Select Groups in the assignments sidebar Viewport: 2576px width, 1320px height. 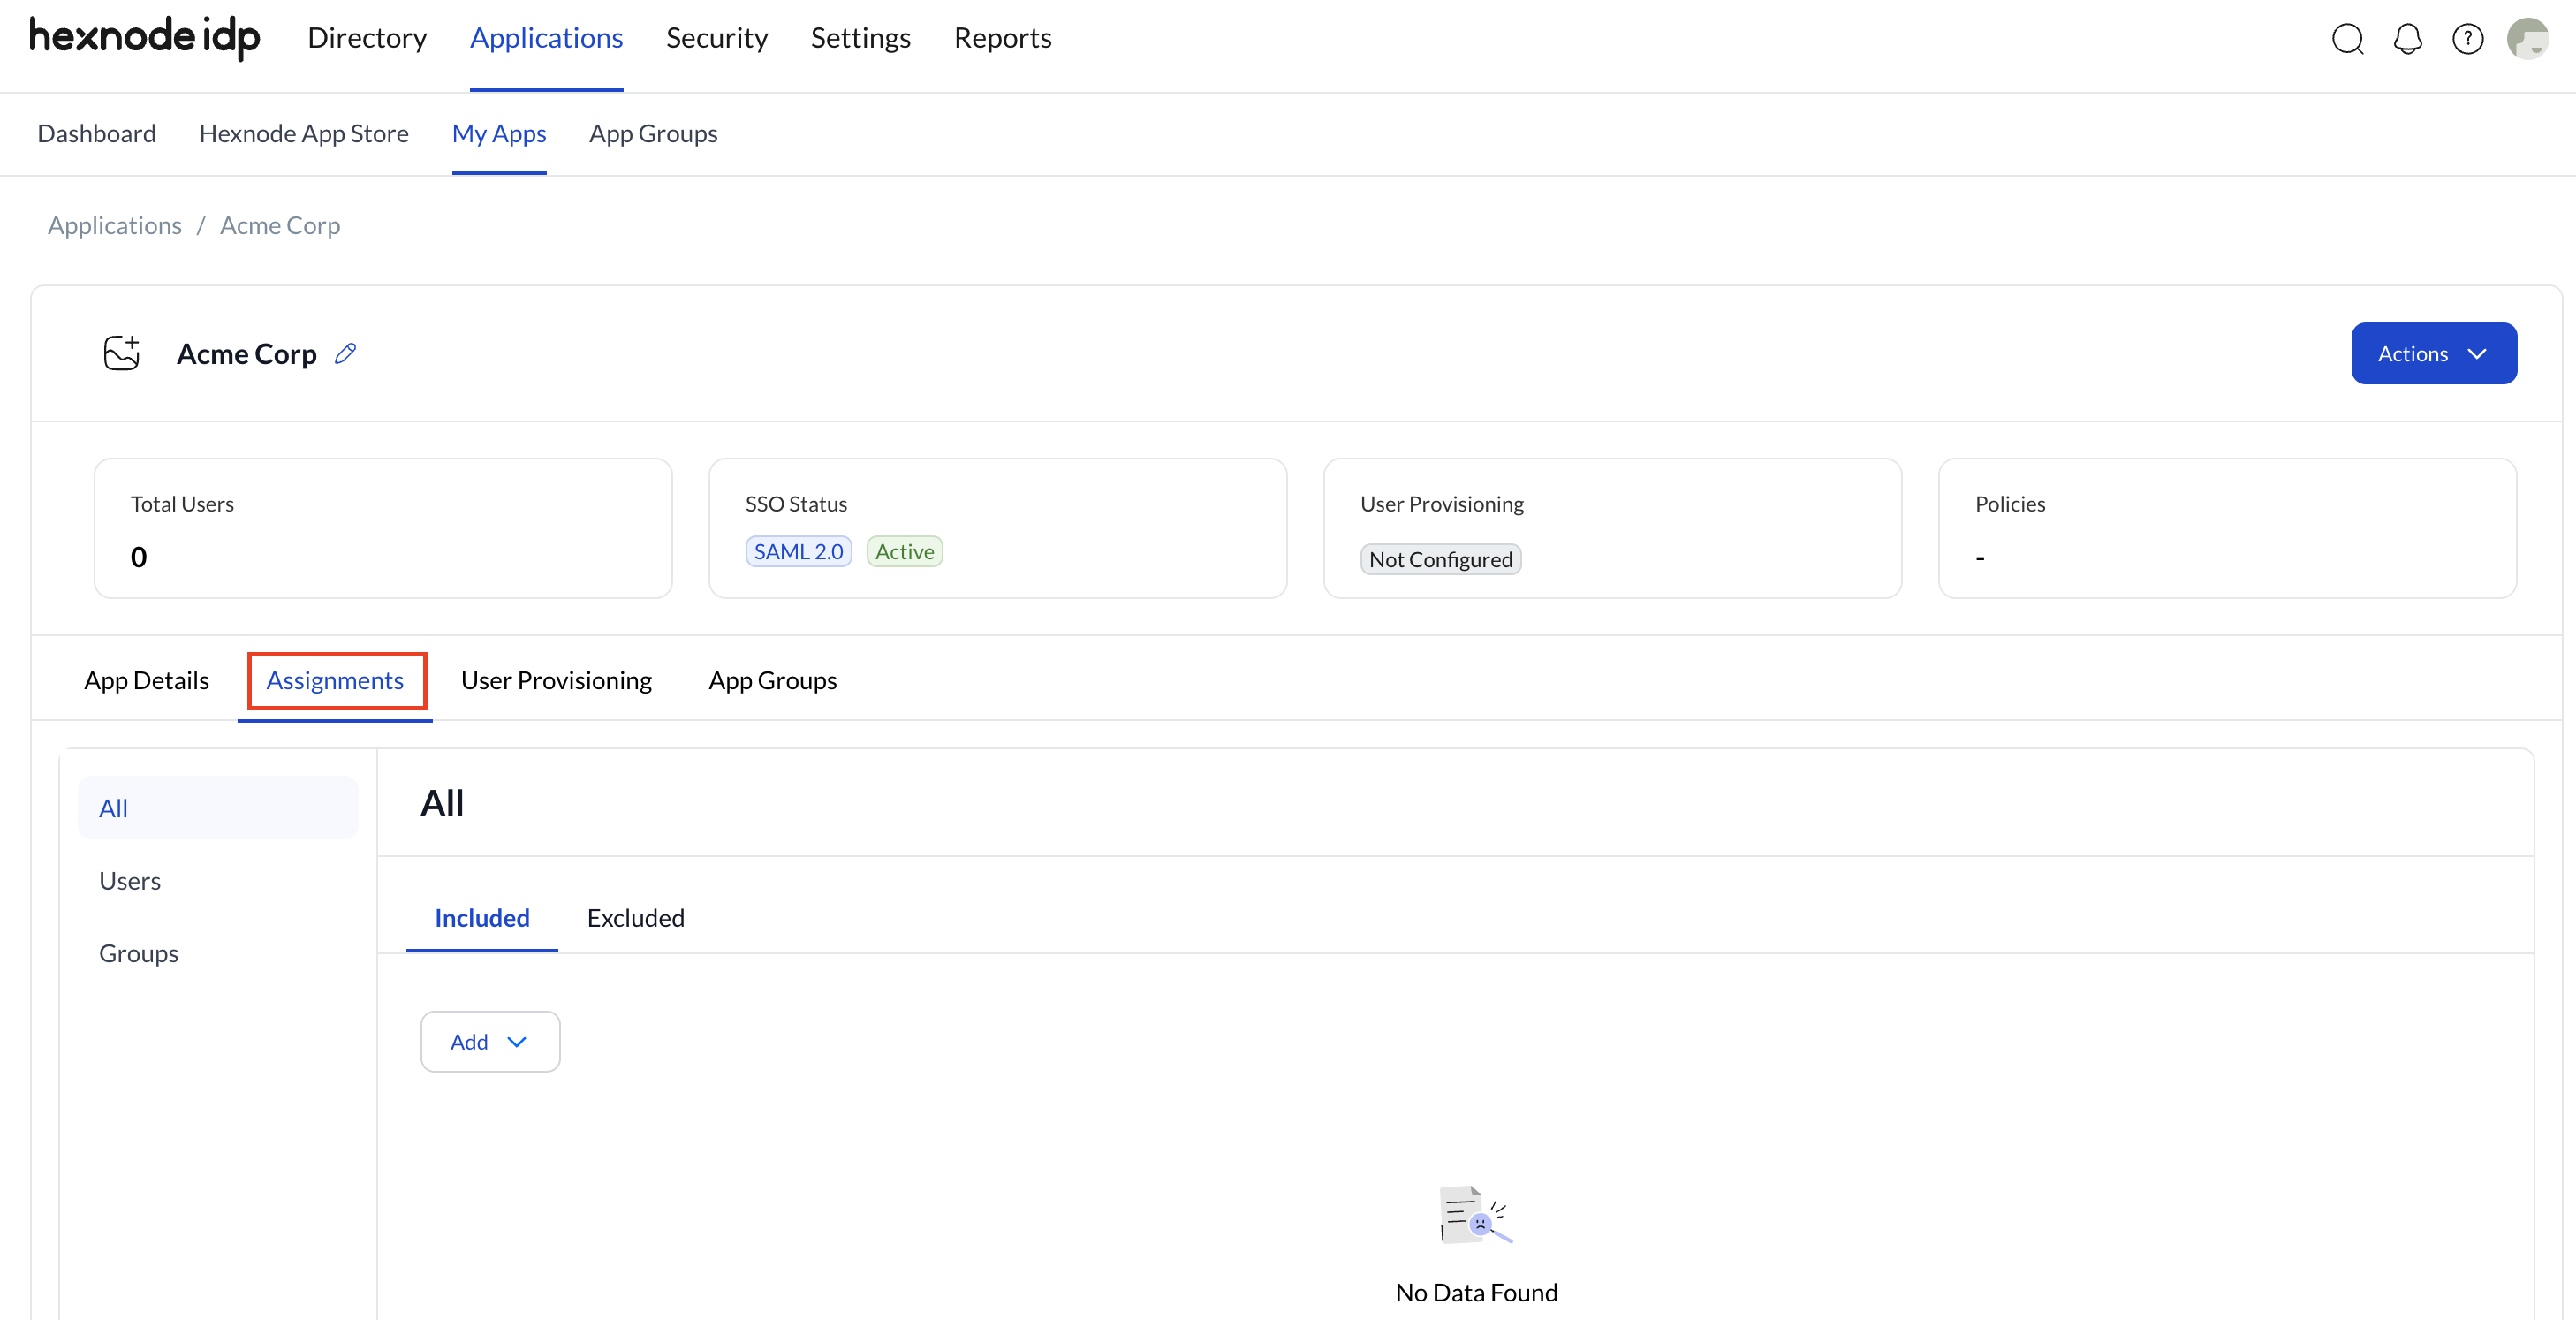pos(139,953)
